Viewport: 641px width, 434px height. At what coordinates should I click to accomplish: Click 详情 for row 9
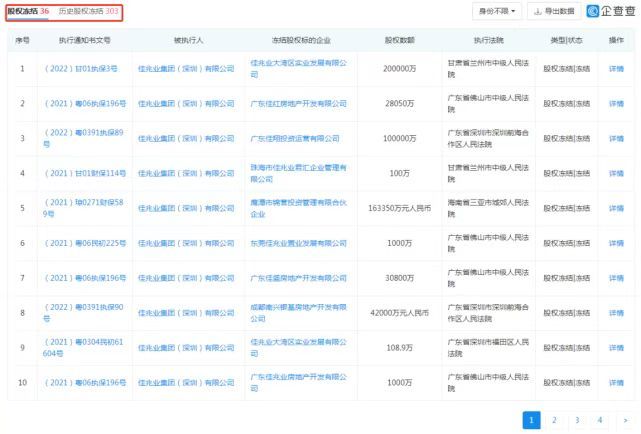tap(616, 348)
